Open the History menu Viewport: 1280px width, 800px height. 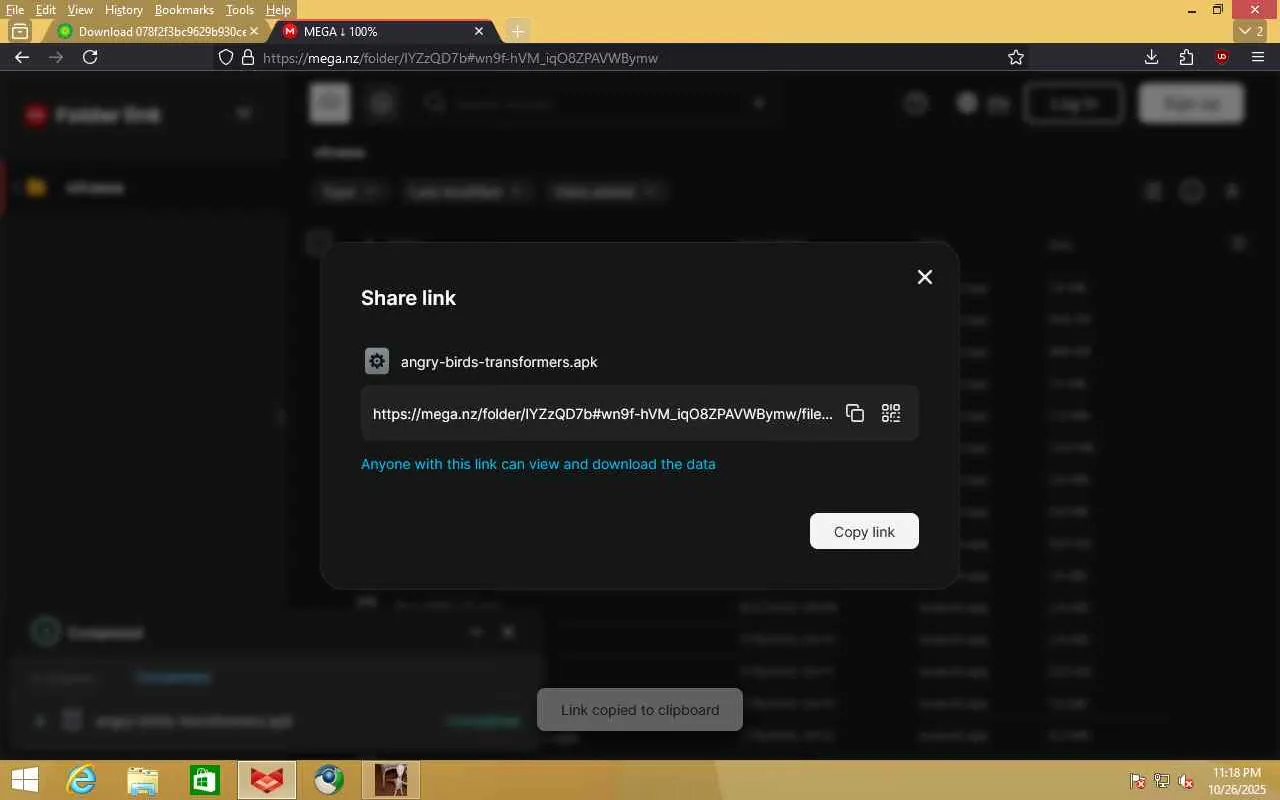124,10
